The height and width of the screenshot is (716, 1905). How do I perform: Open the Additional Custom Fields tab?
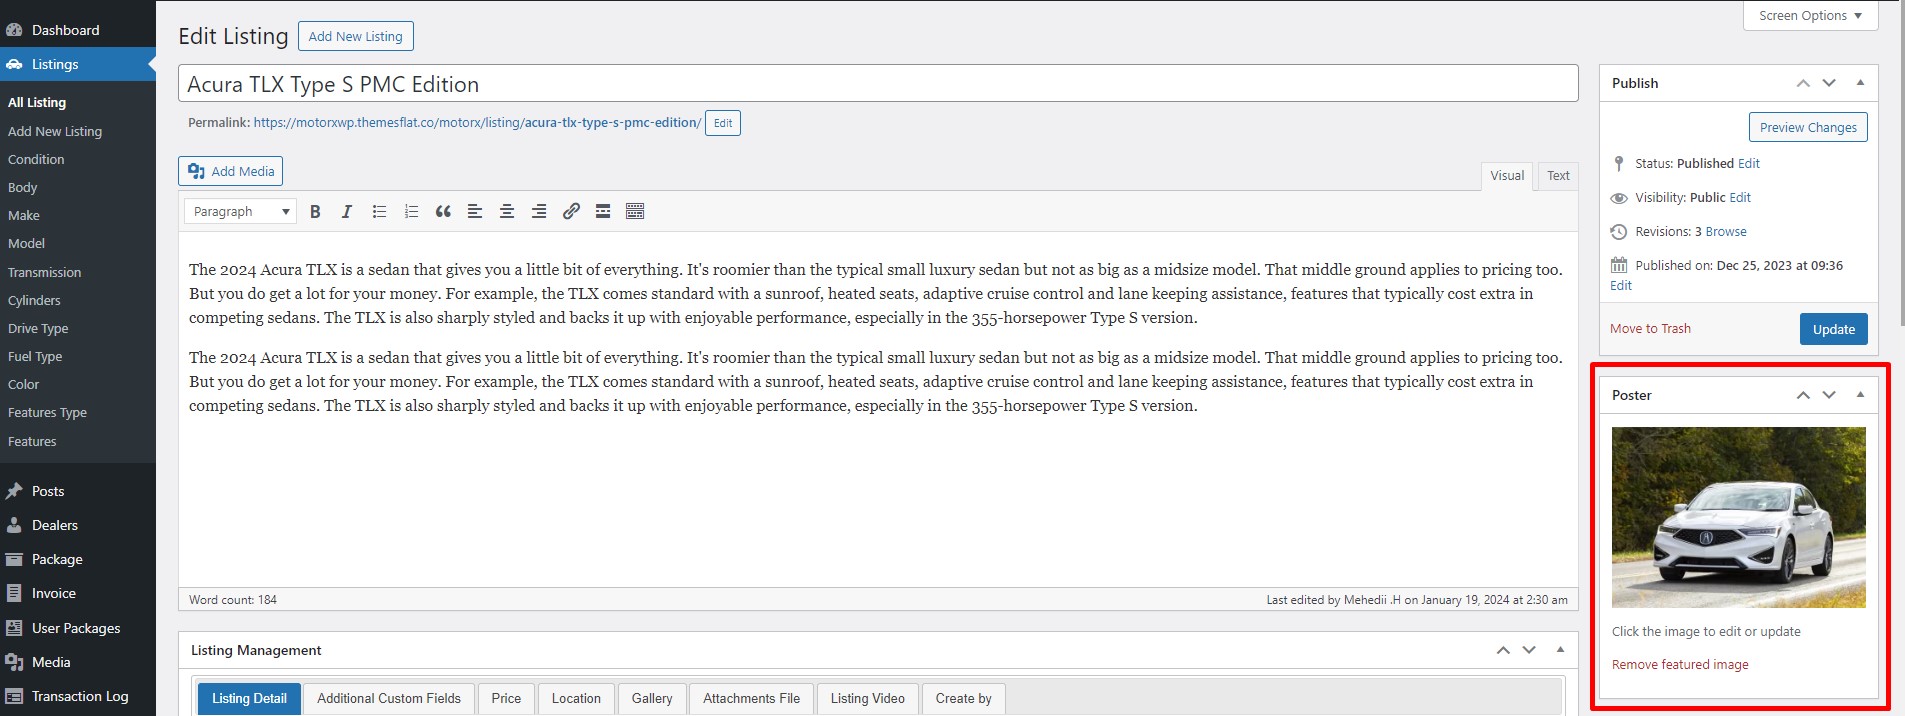(389, 698)
